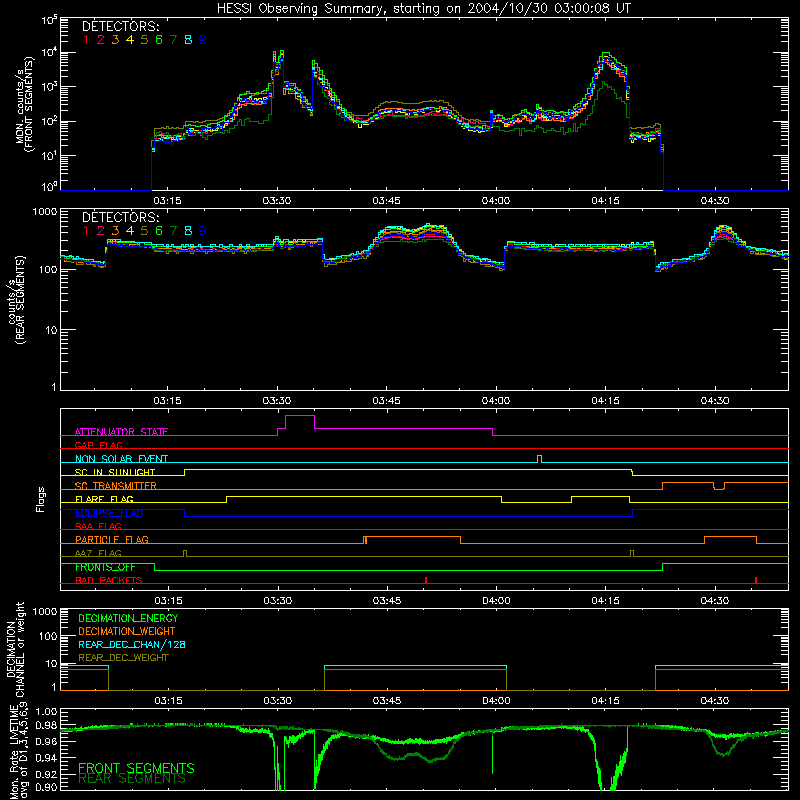This screenshot has width=800, height=800.
Task: Select detector 8 in the rear-segments legend
Action: pyautogui.click(x=188, y=231)
